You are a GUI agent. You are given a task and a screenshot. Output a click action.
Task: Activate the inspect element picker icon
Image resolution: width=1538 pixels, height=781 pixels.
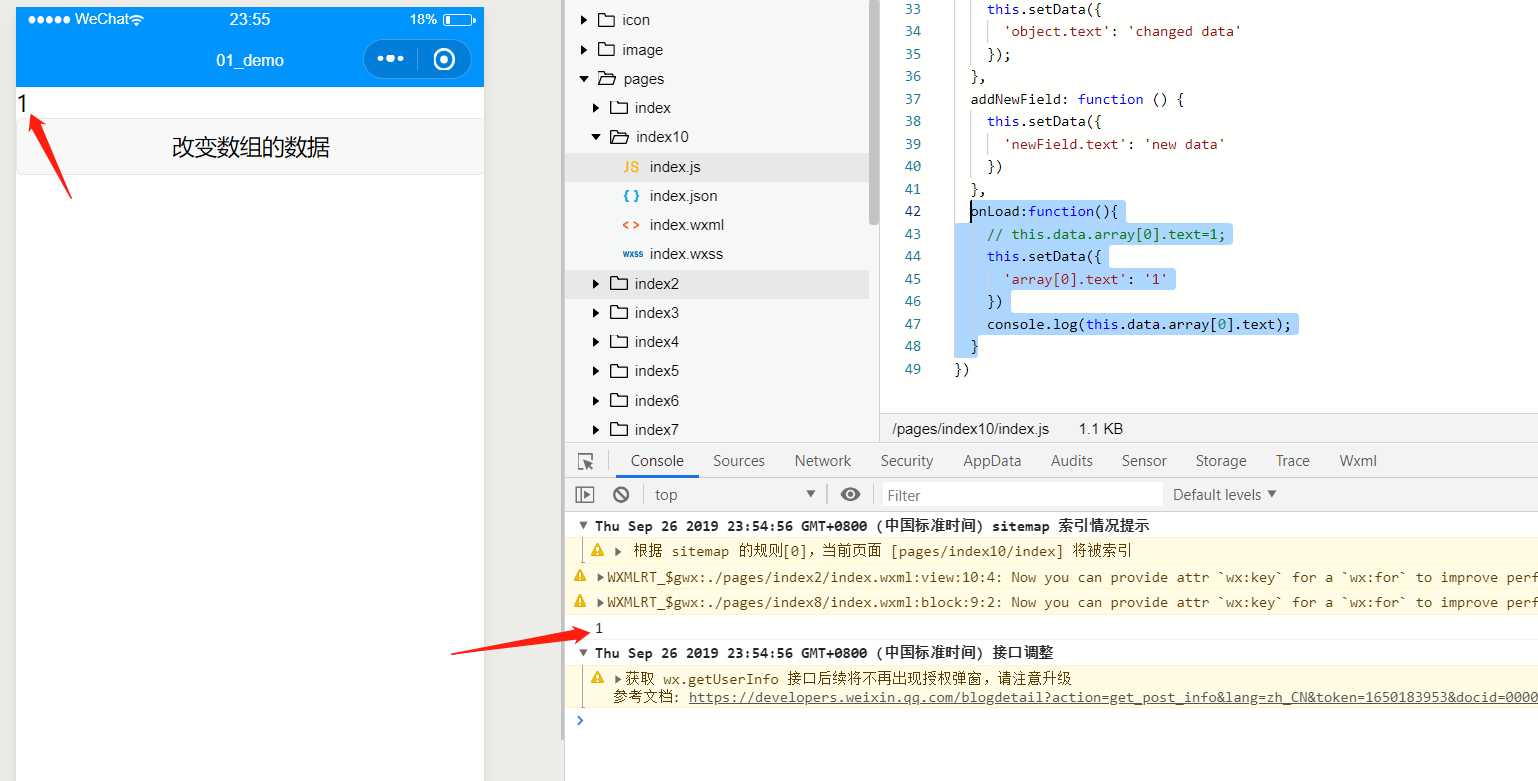586,461
